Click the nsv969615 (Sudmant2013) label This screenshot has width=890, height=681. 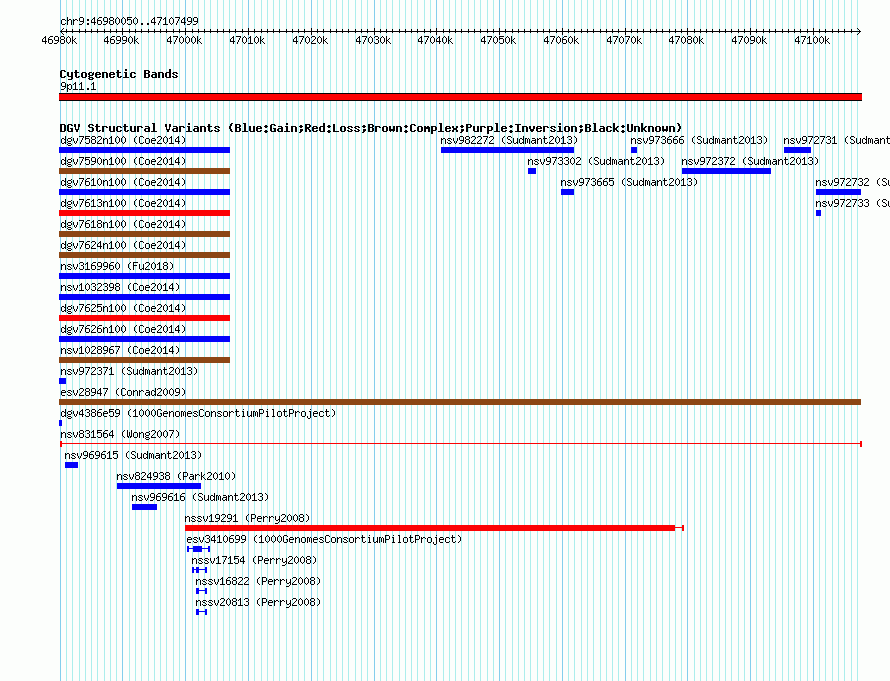point(133,455)
